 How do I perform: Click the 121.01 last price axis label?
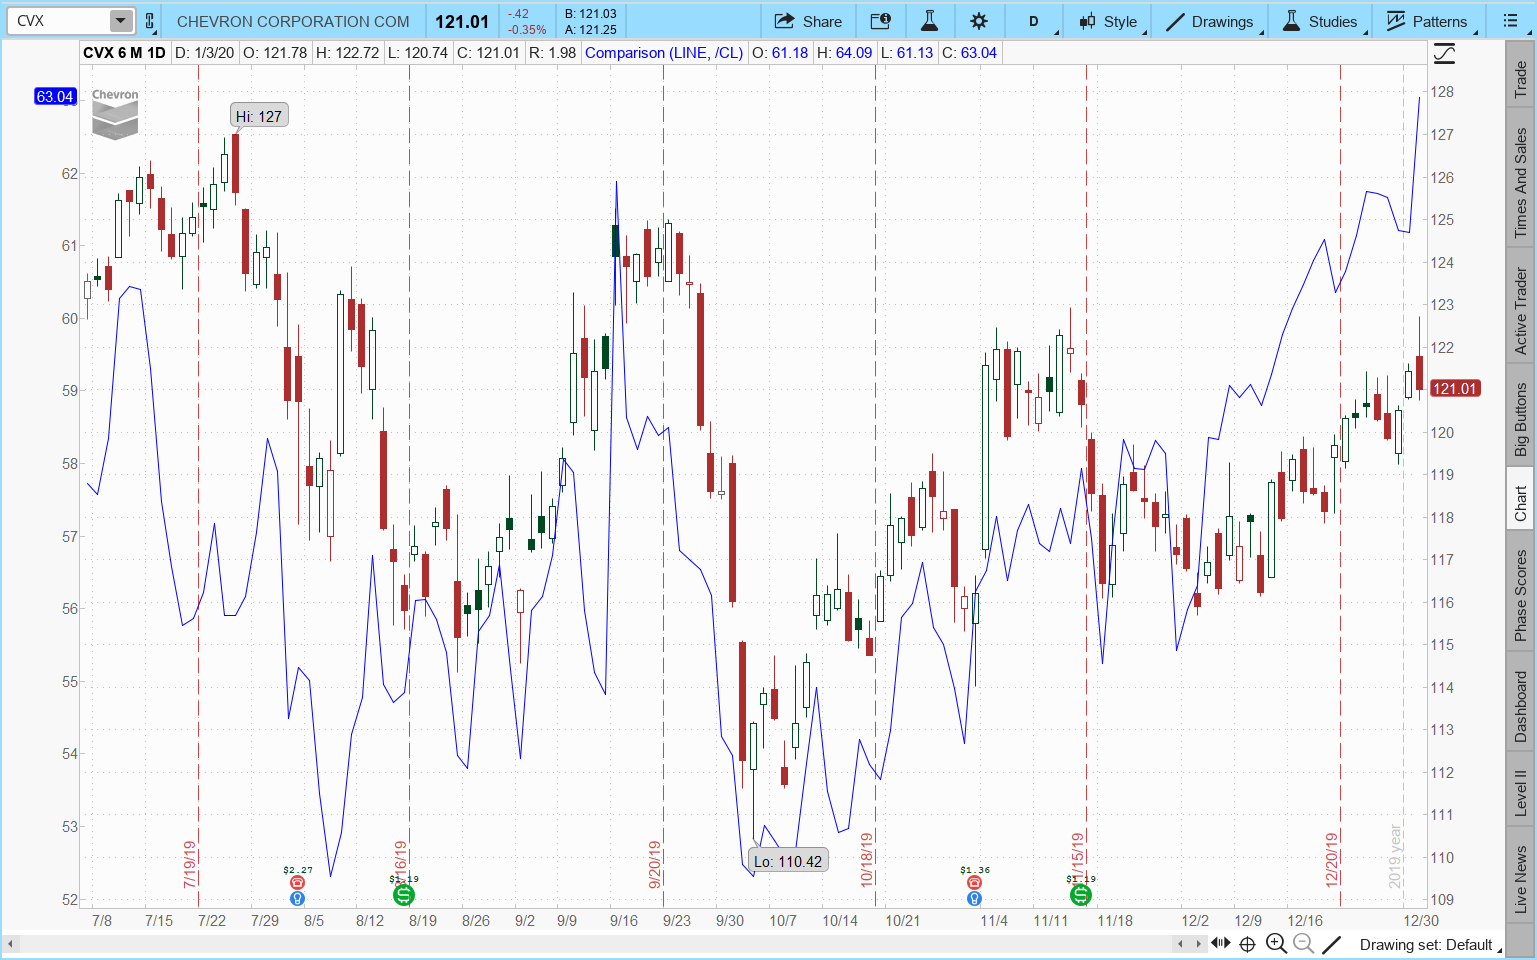pyautogui.click(x=1455, y=389)
